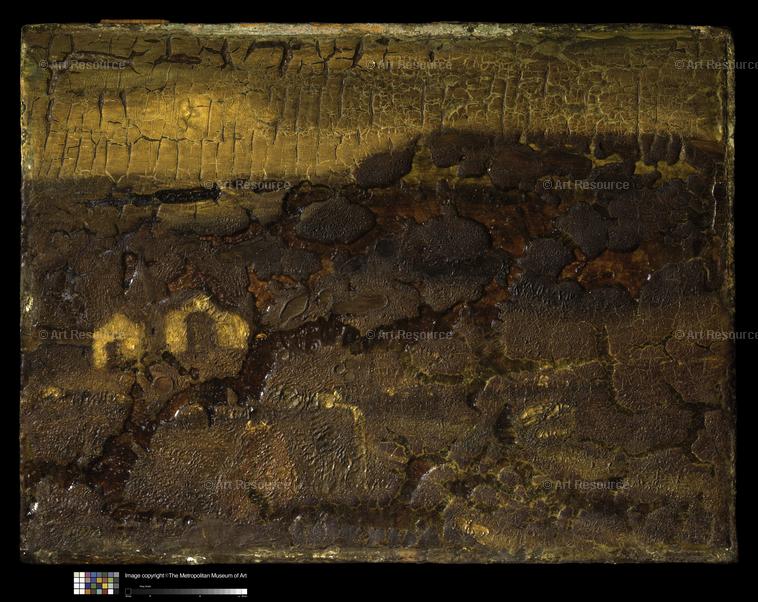
Task: Click the 'Image copyright The Metropolitan Museum of Art' text
Action: (186, 575)
